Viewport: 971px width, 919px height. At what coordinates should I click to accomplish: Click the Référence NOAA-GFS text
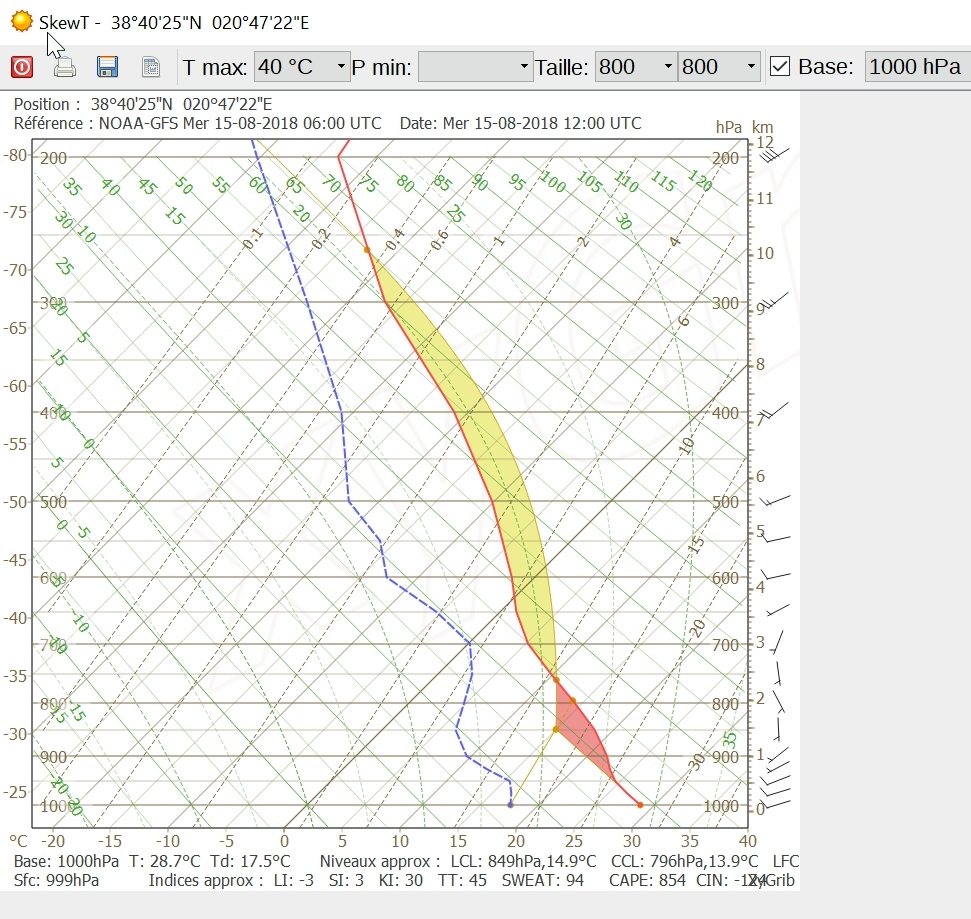[x=198, y=123]
